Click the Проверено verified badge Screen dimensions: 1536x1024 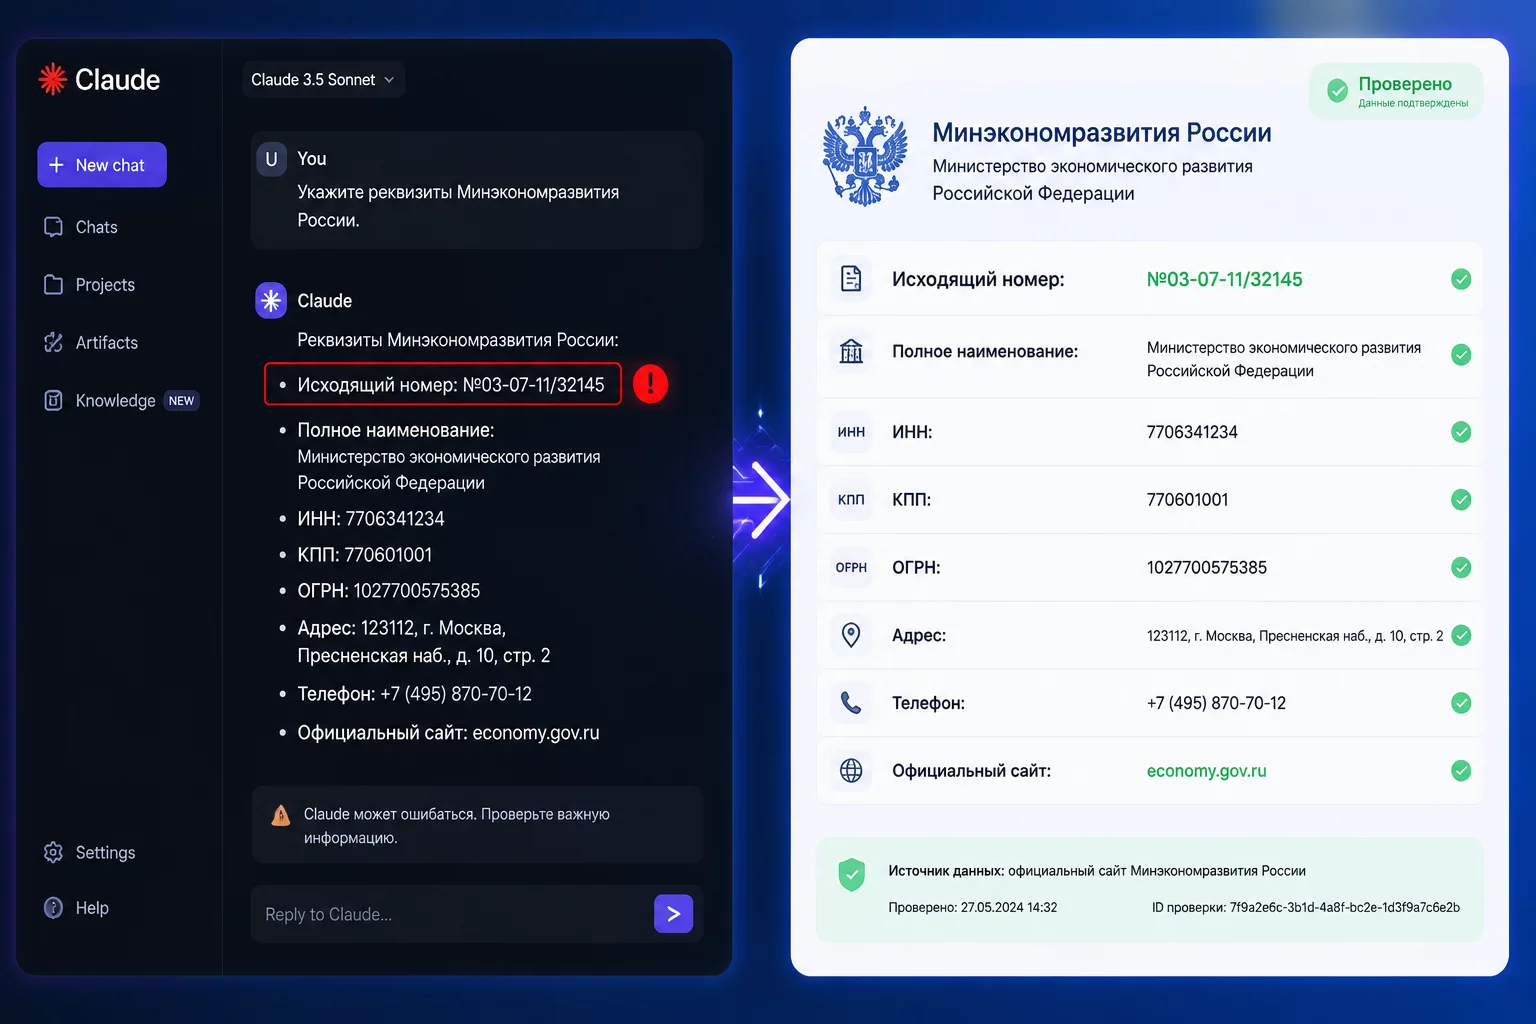1396,91
